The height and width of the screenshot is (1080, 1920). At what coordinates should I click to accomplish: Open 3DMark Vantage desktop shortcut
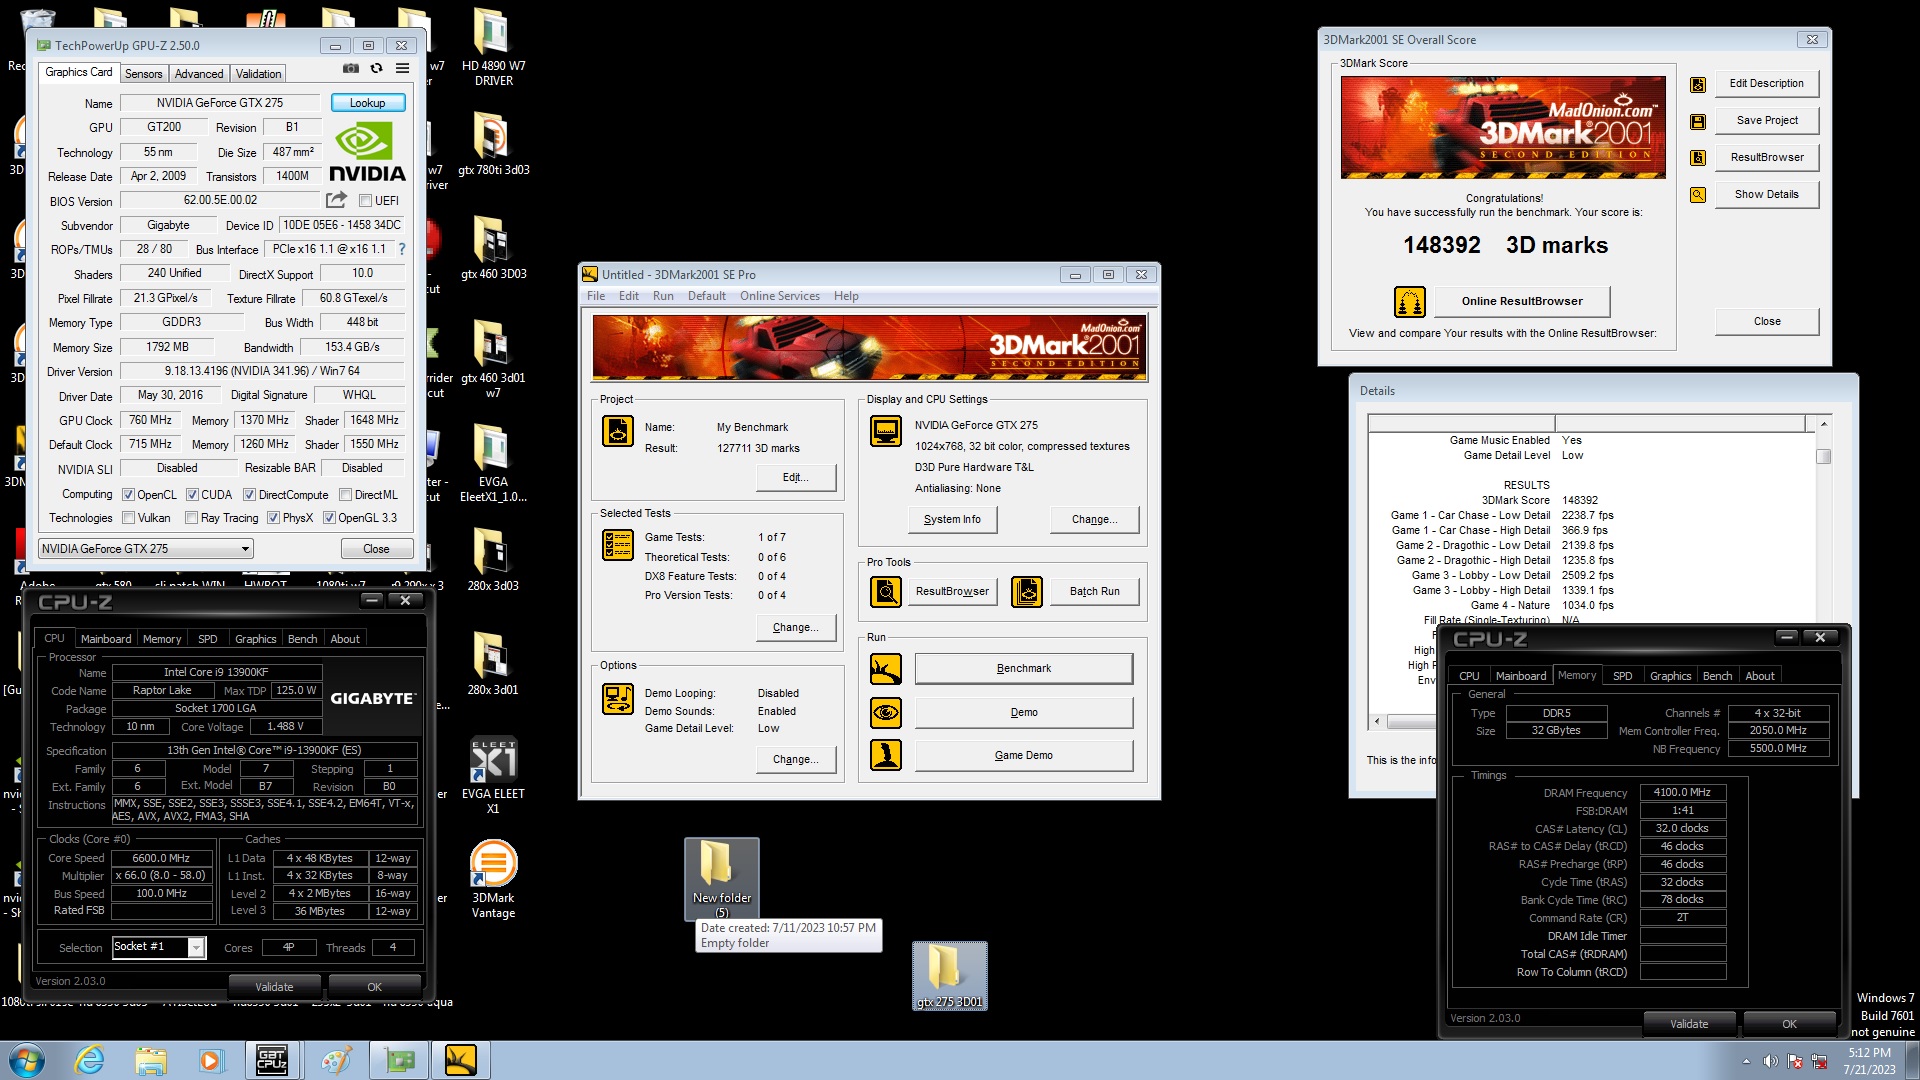[x=493, y=879]
